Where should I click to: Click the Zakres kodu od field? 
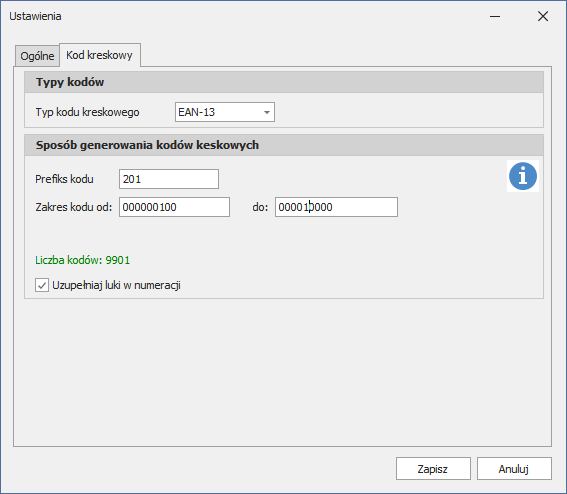pyautogui.click(x=174, y=207)
